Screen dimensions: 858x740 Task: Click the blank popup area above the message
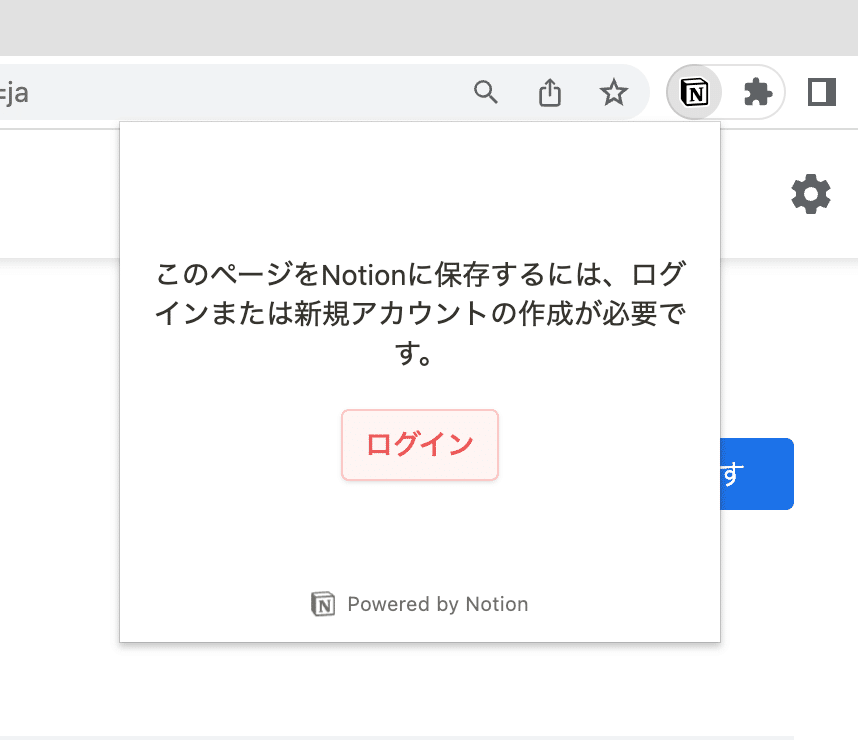(420, 190)
